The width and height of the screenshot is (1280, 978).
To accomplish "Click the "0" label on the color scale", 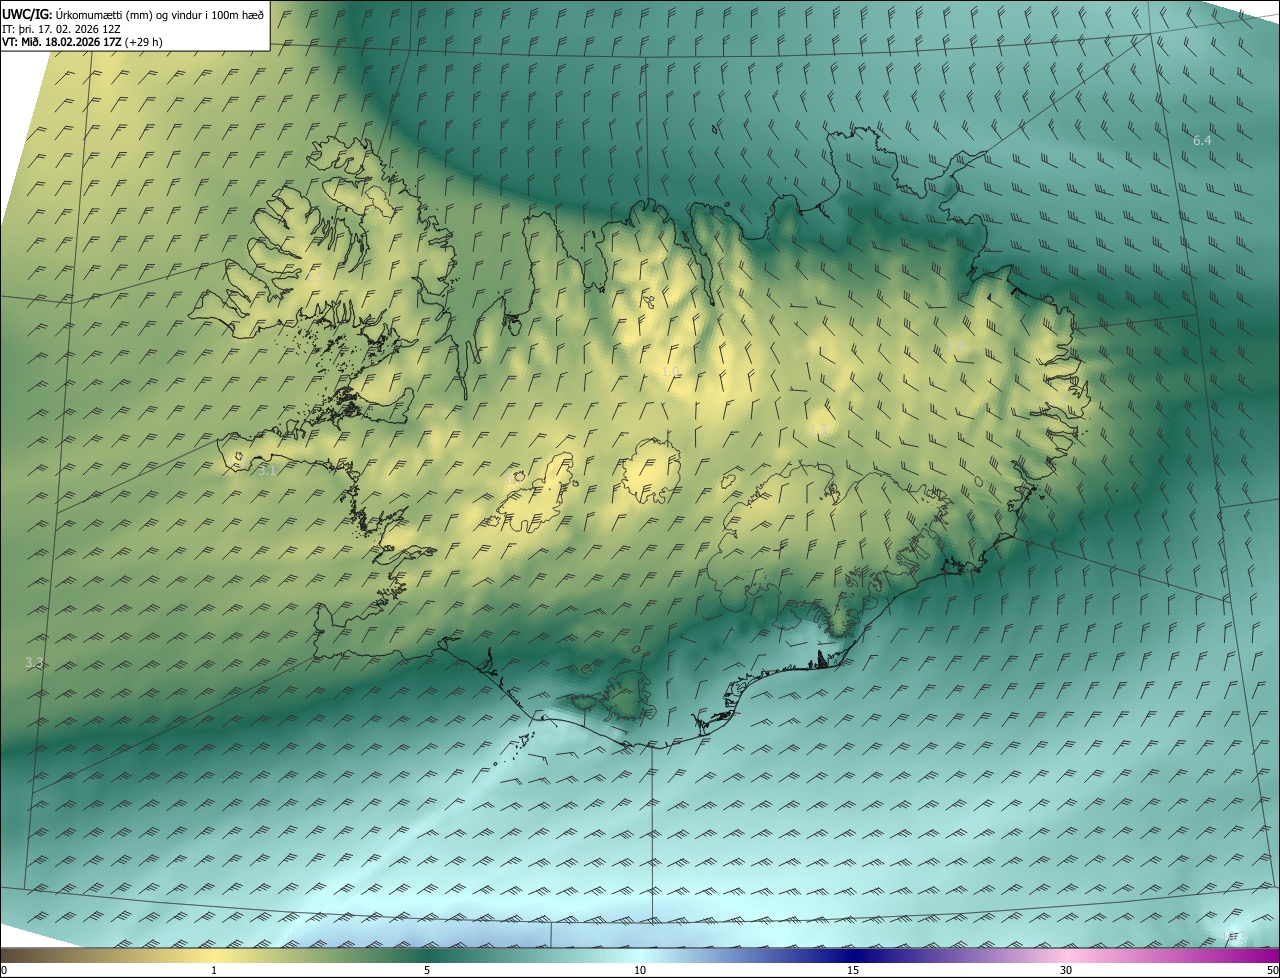I will click(4, 970).
